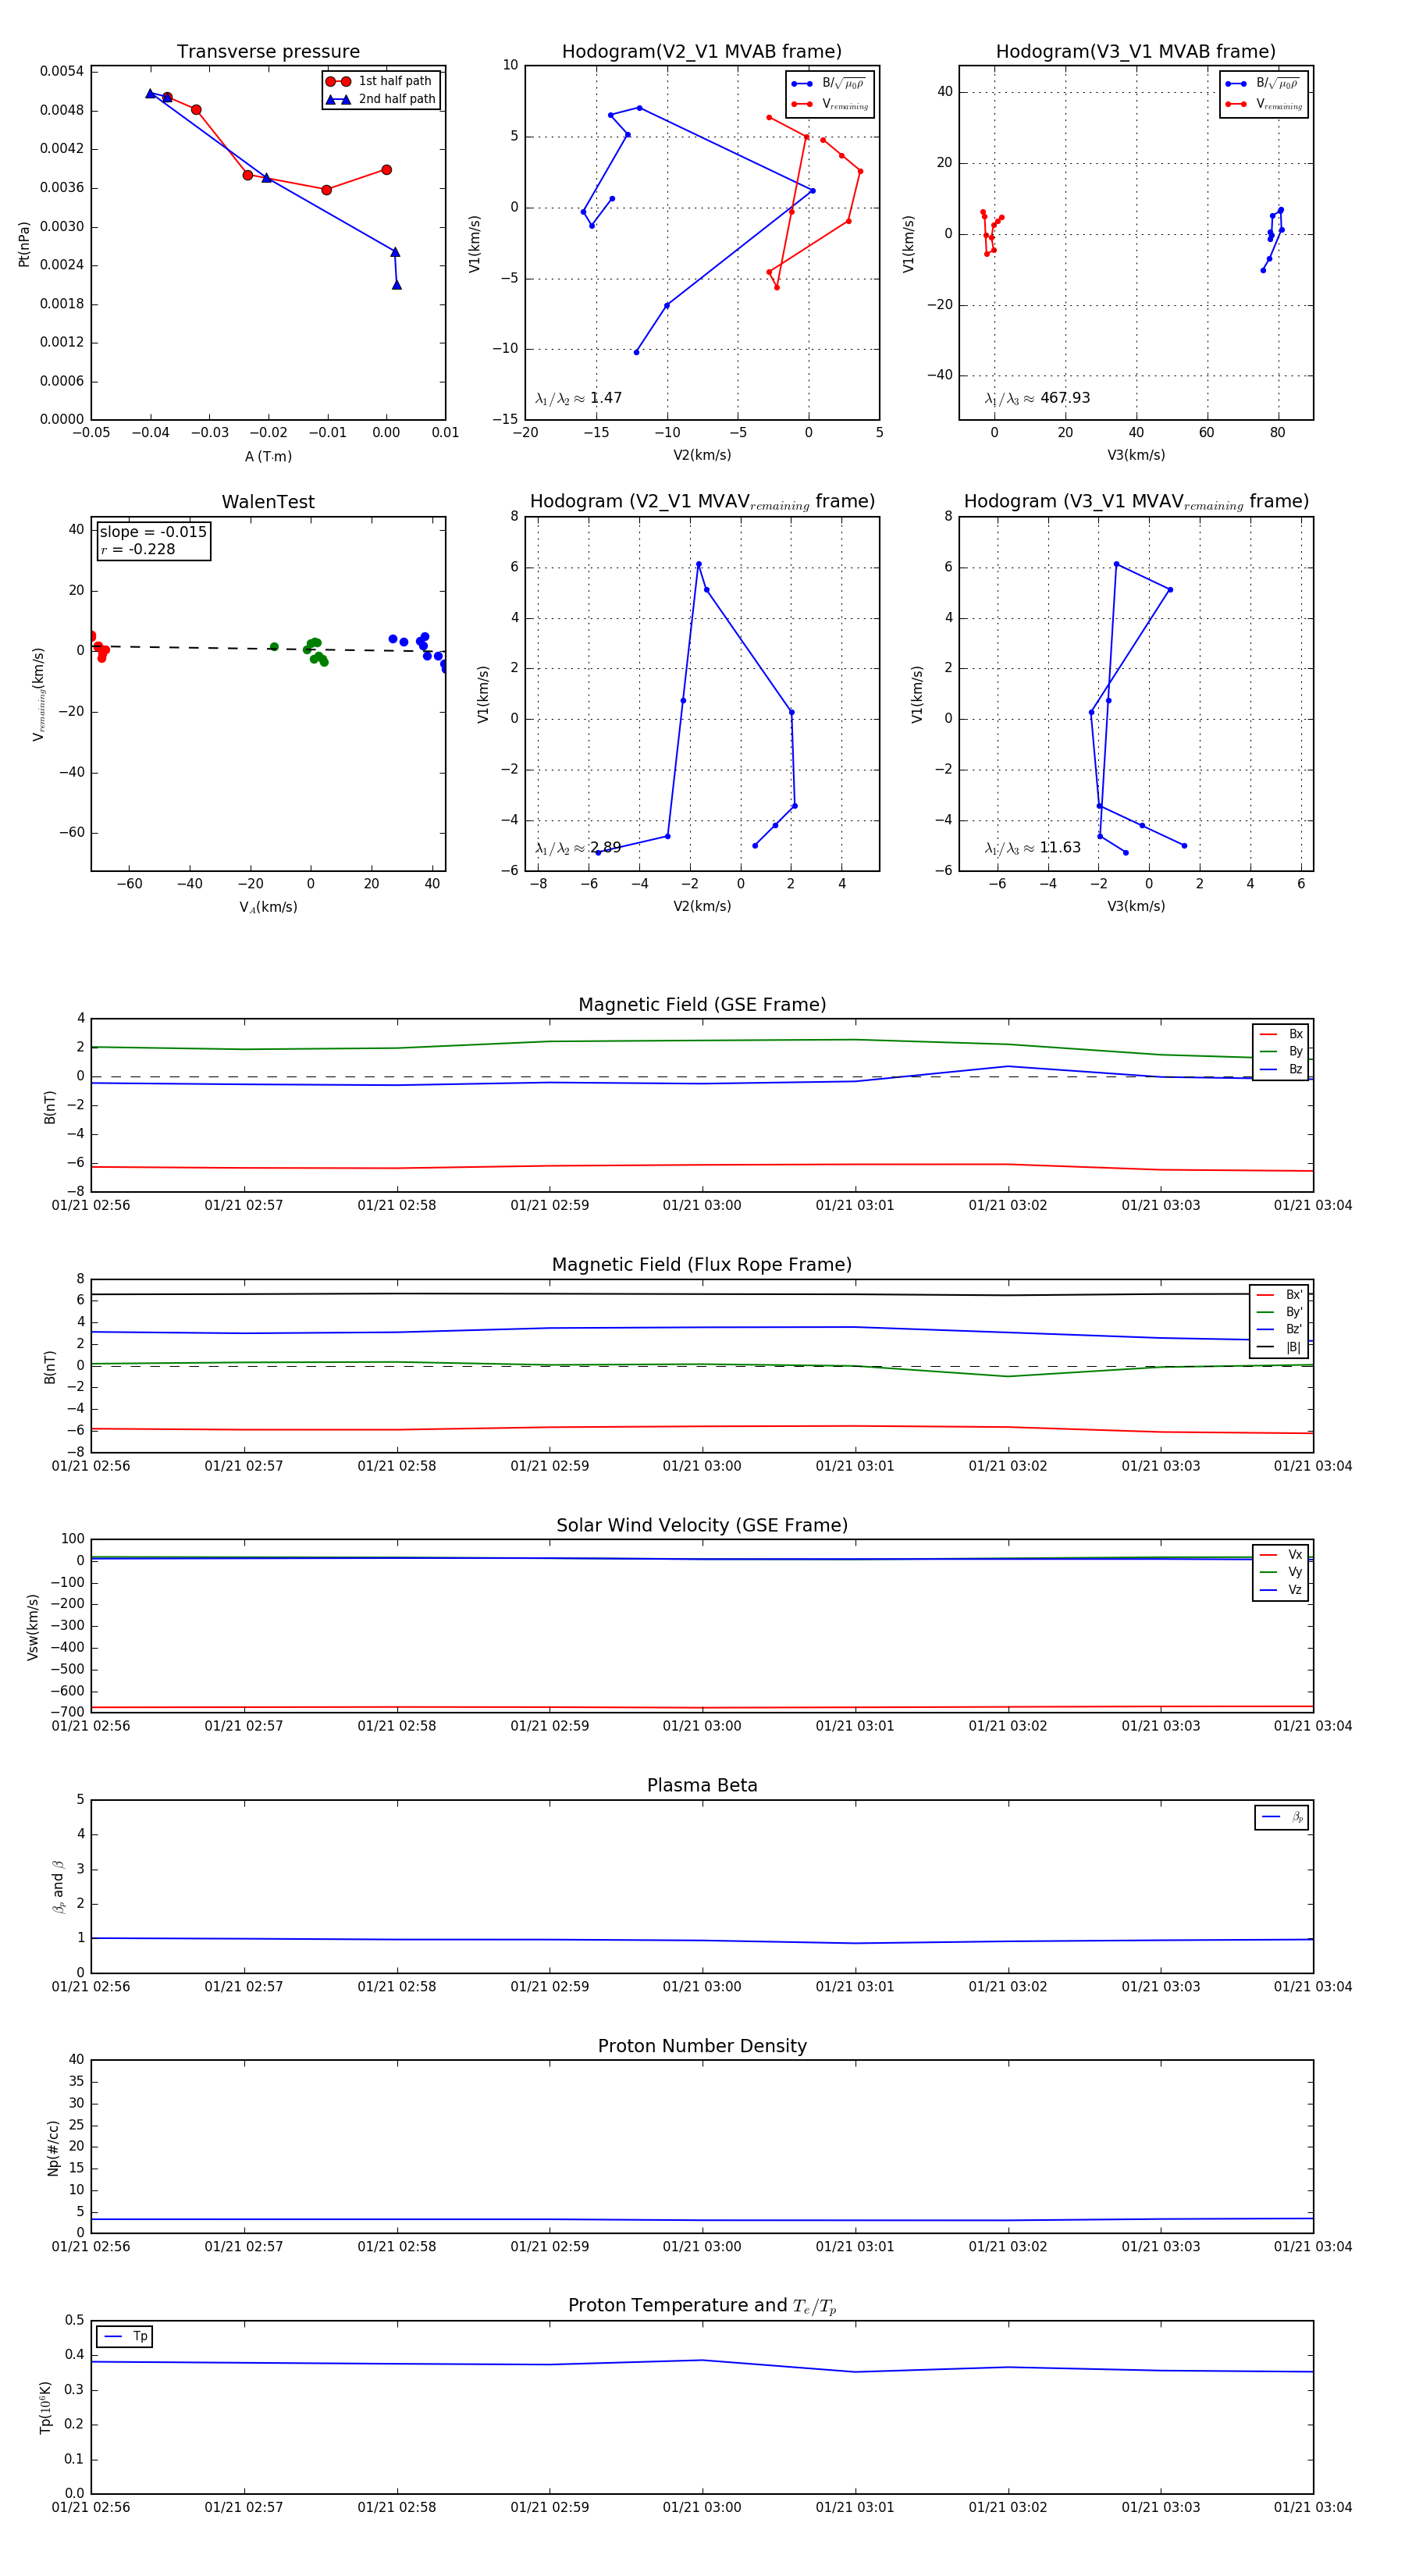Image resolution: width=1405 pixels, height=2576 pixels.
Task: Click the "Tp(10^6K)" y-axis label
Action: point(45,2408)
